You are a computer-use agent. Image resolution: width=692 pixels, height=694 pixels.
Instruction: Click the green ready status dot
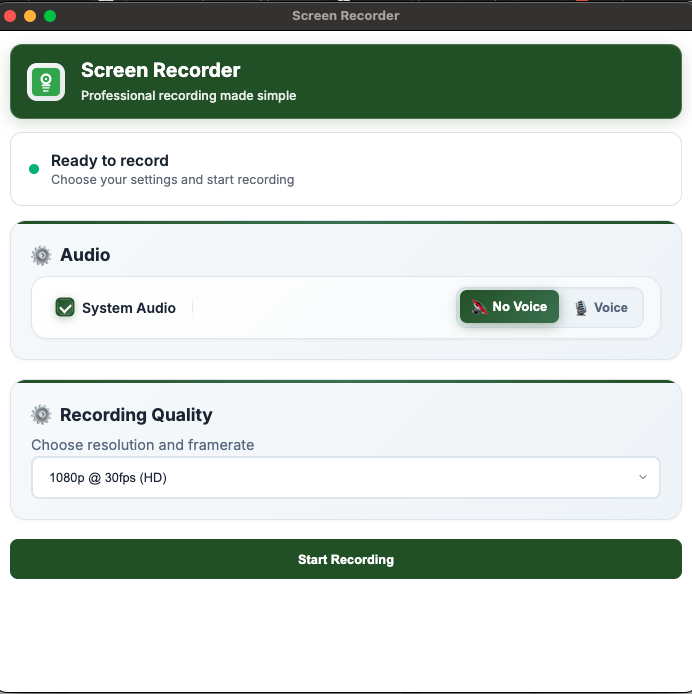click(34, 169)
